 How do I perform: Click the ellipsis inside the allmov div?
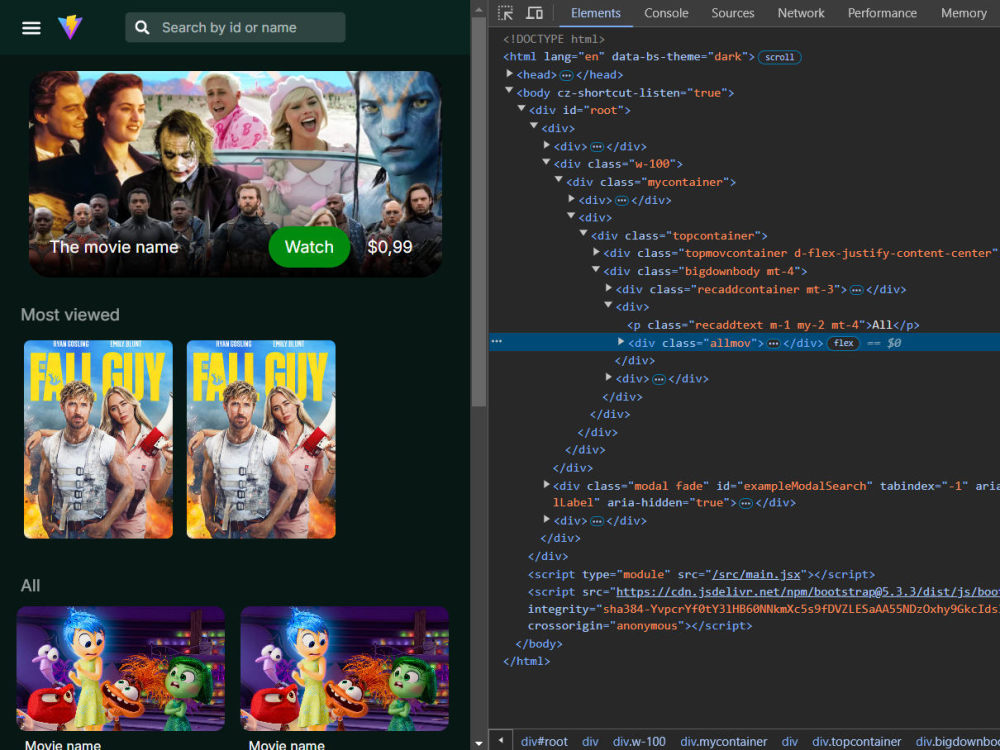(773, 344)
